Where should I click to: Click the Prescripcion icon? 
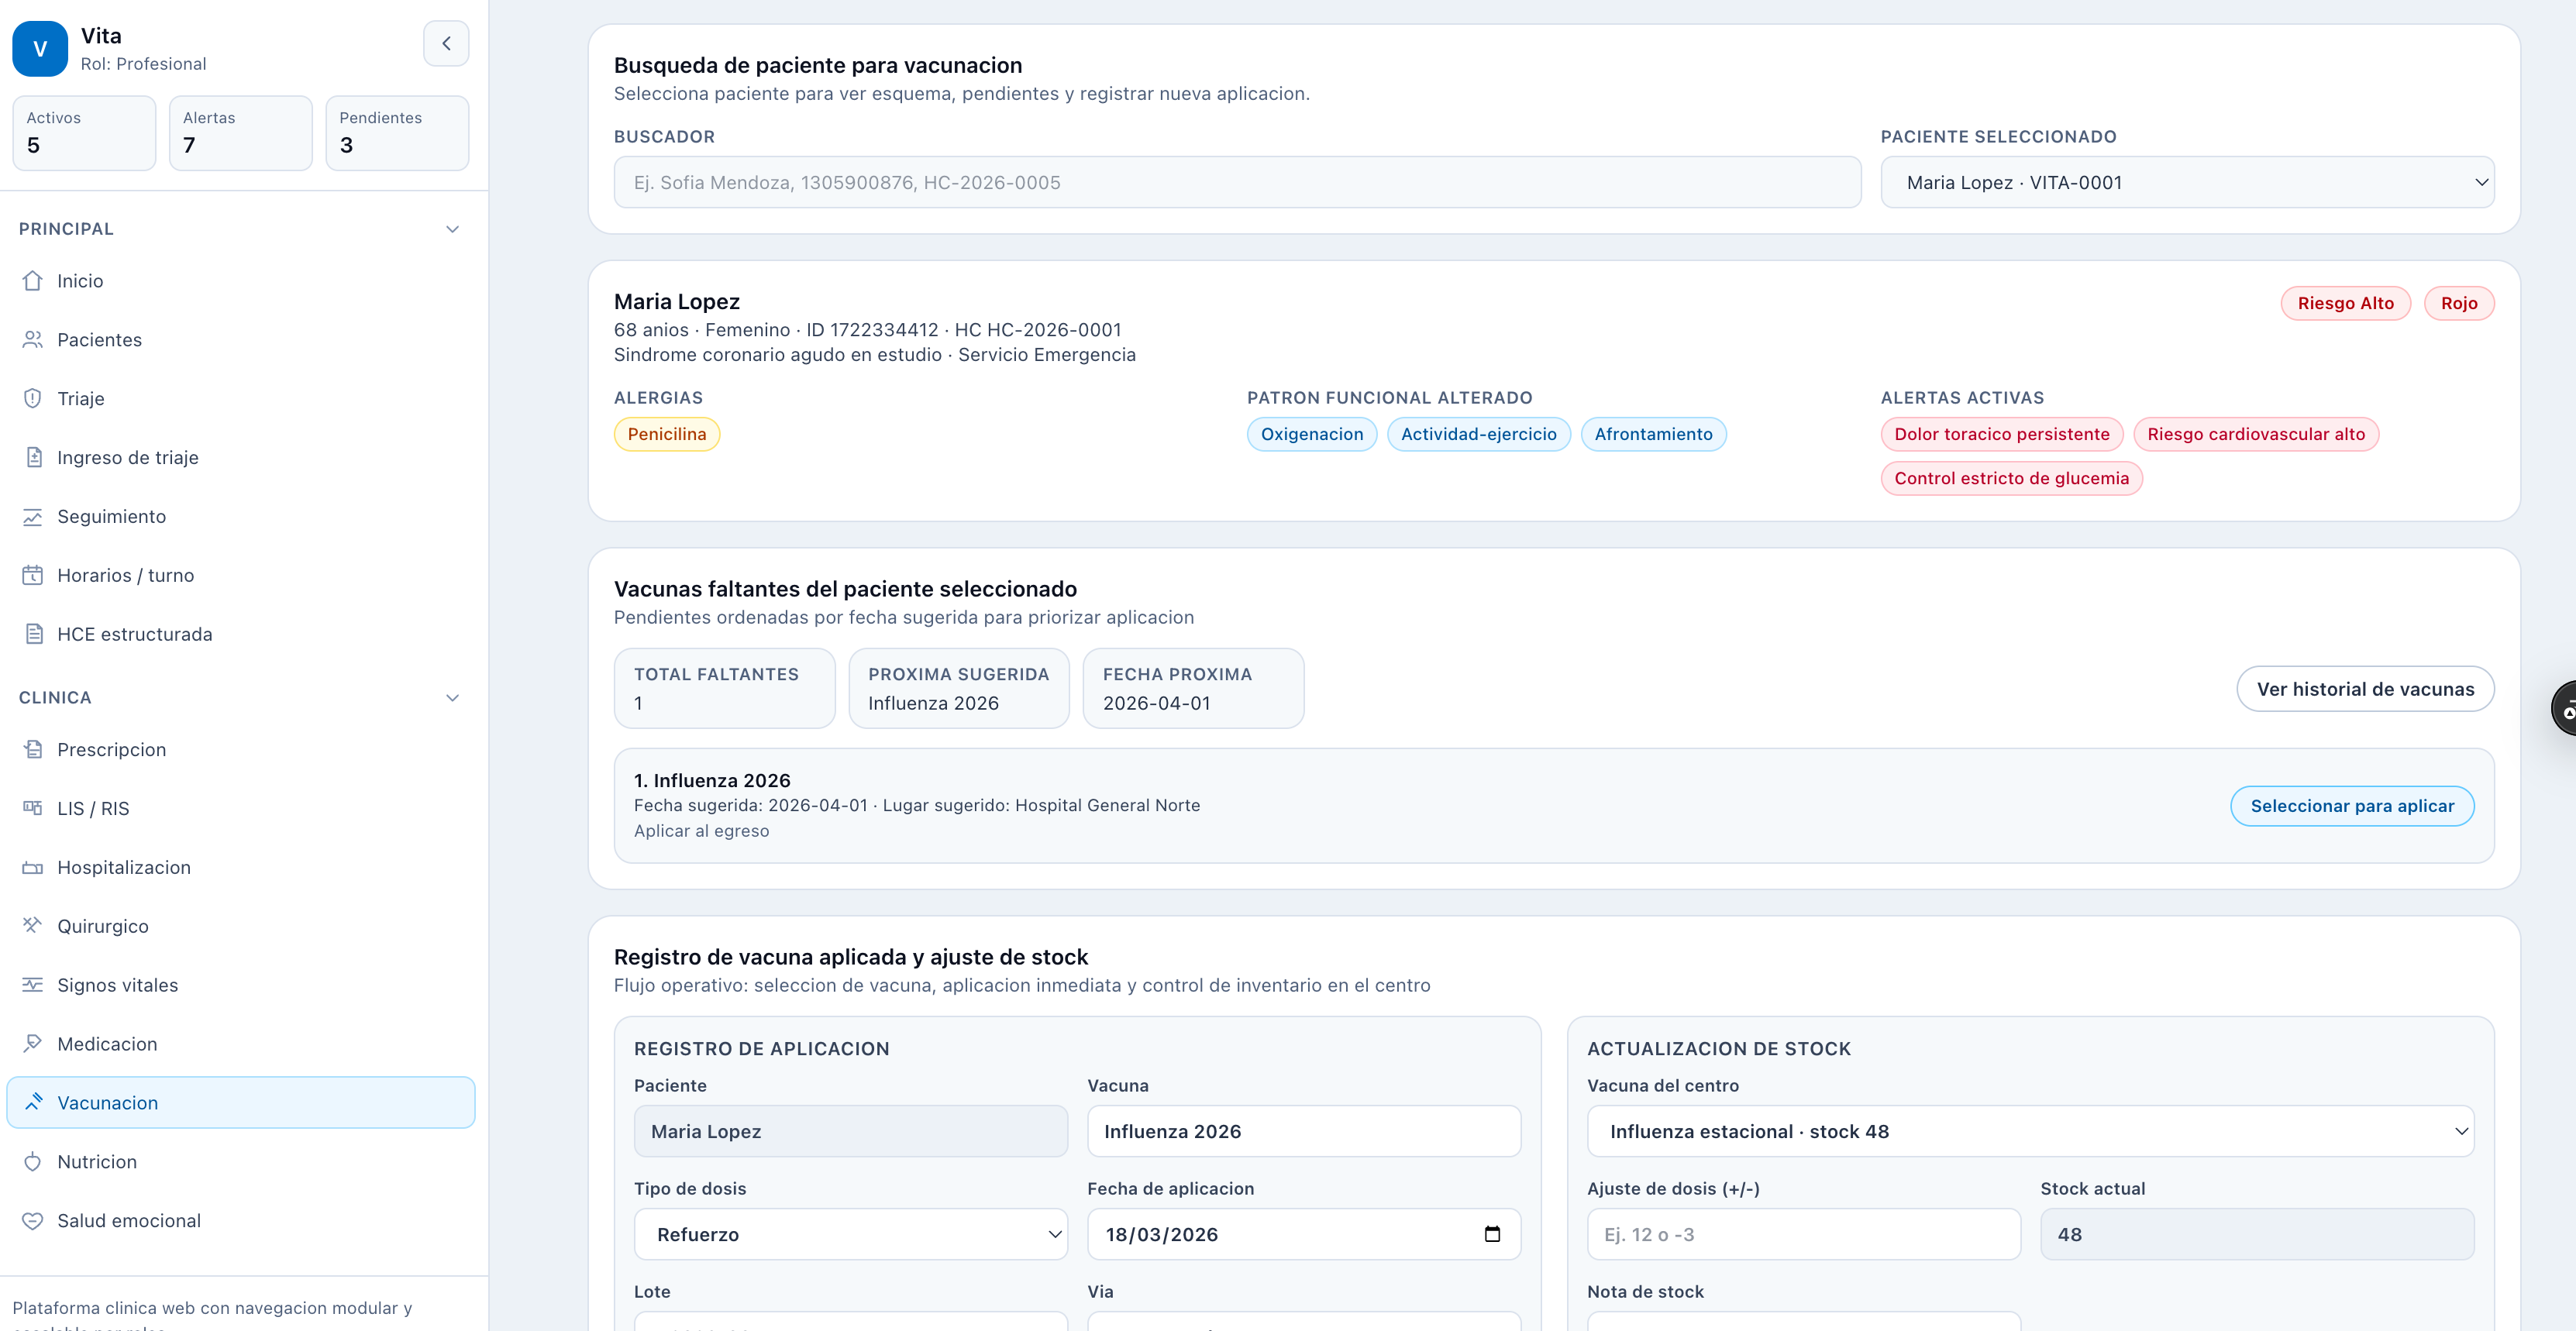(33, 750)
